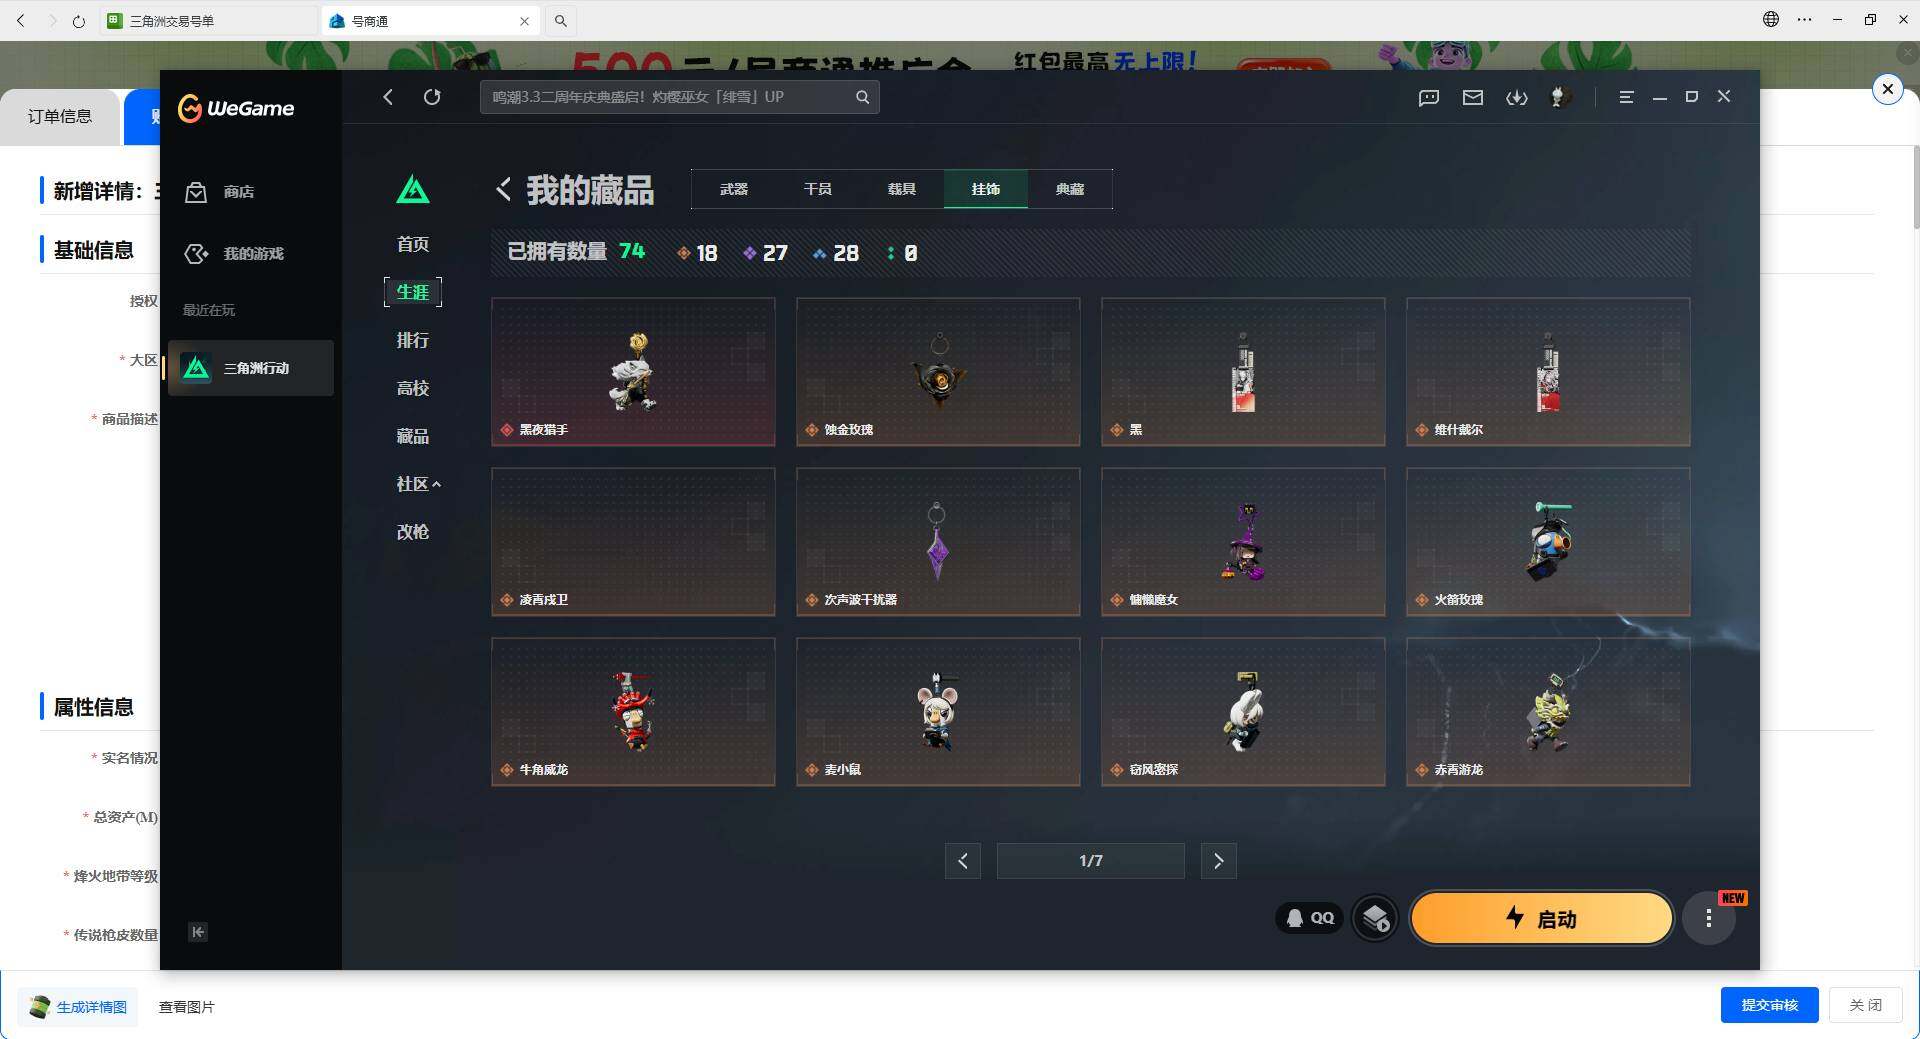Image resolution: width=1920 pixels, height=1039 pixels.
Task: Open the 窃风密探 charm card
Action: pos(1243,712)
